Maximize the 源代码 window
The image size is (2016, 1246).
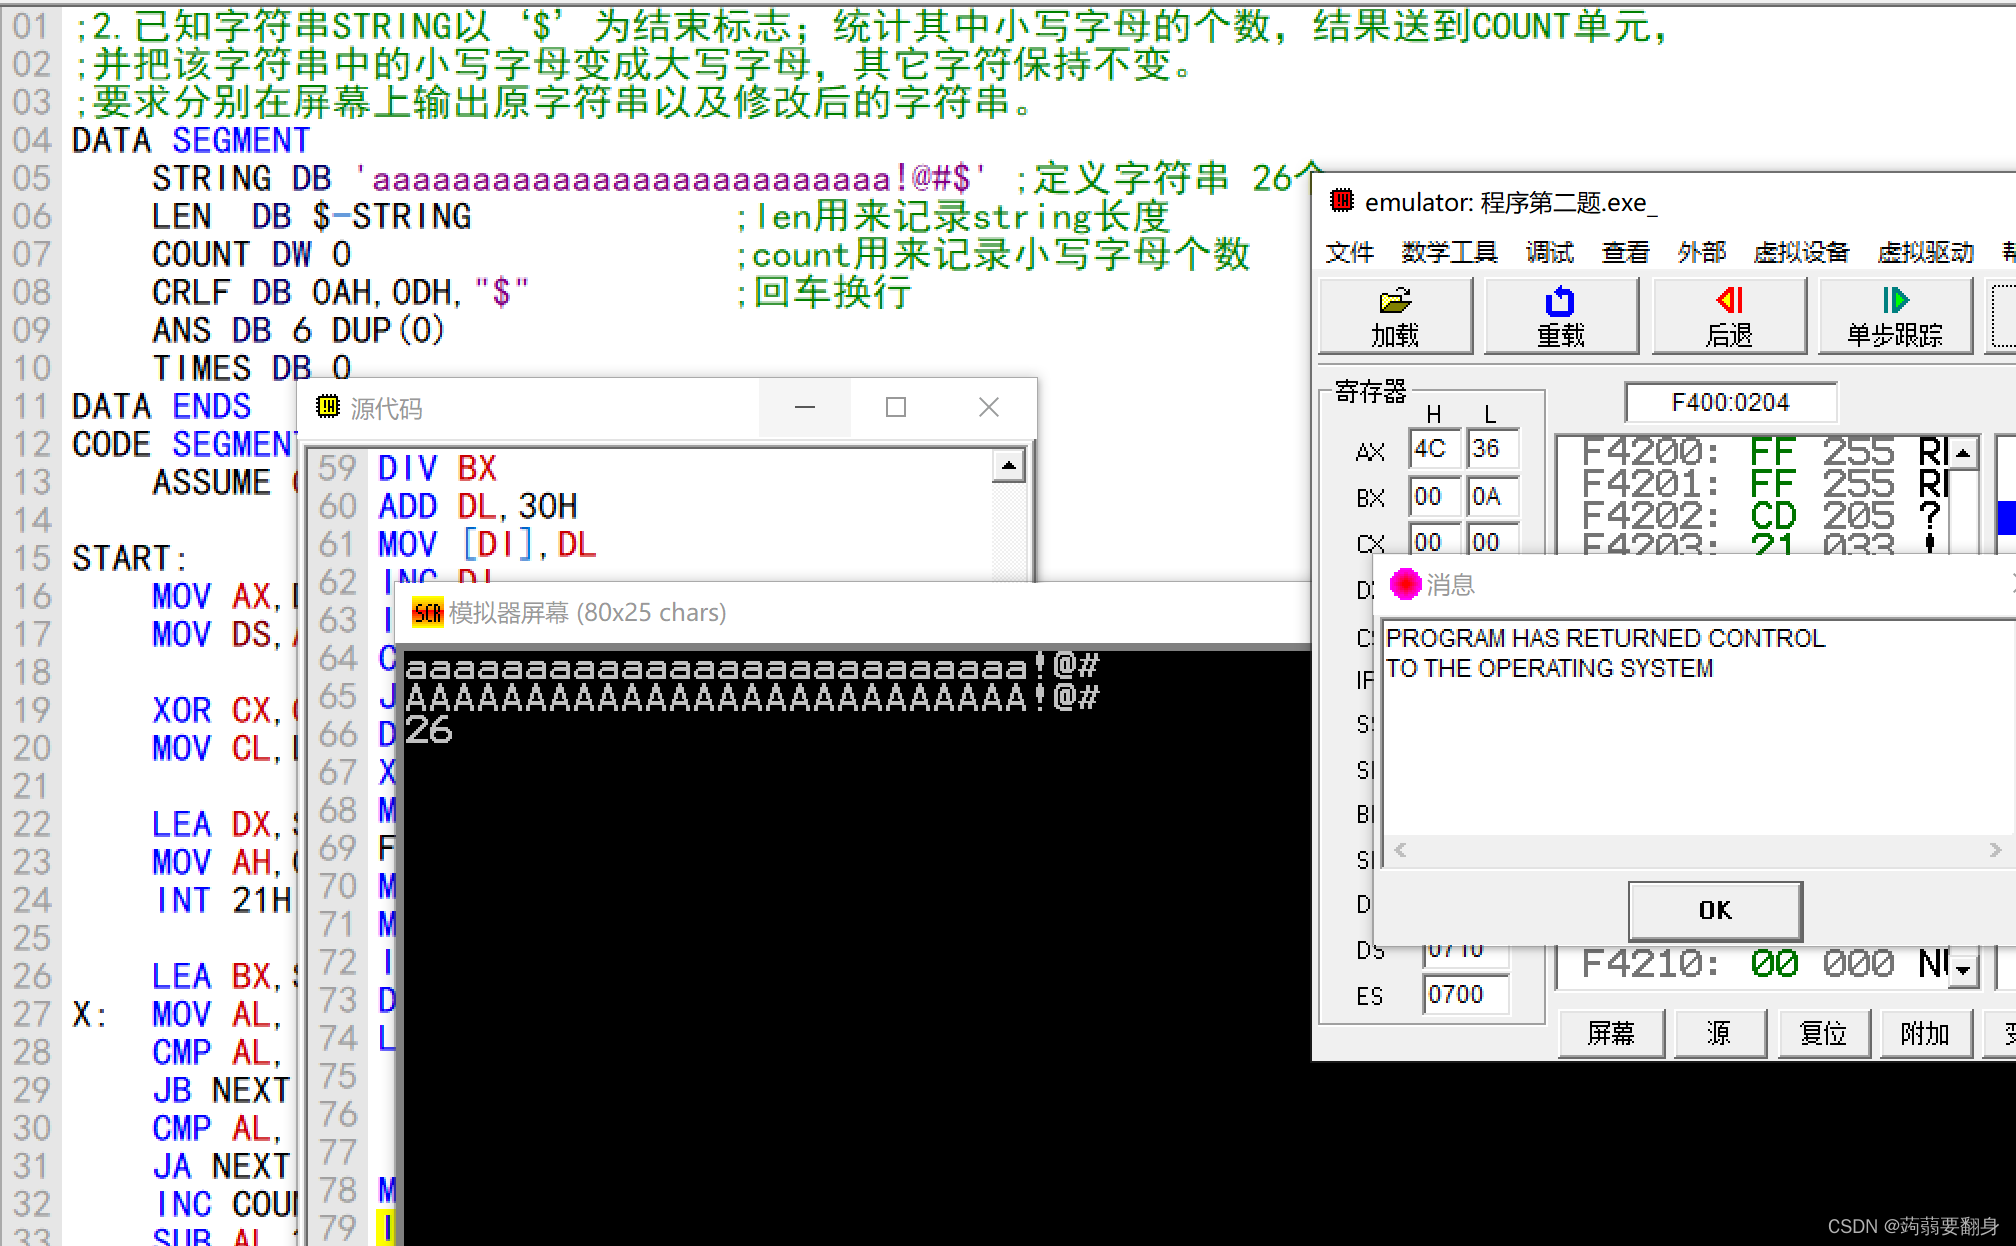(x=896, y=407)
